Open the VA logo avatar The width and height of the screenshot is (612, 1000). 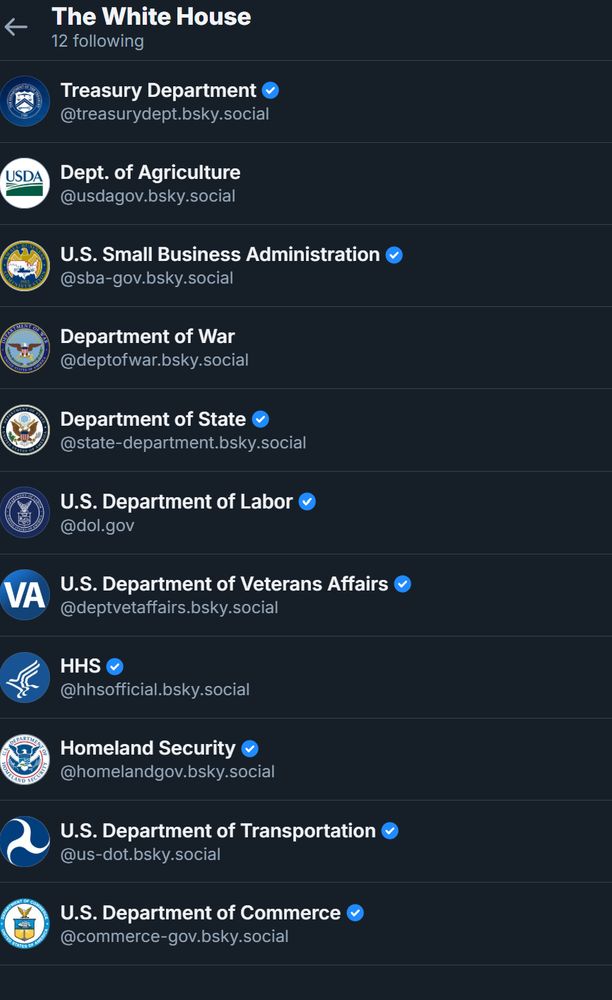[x=25, y=595]
